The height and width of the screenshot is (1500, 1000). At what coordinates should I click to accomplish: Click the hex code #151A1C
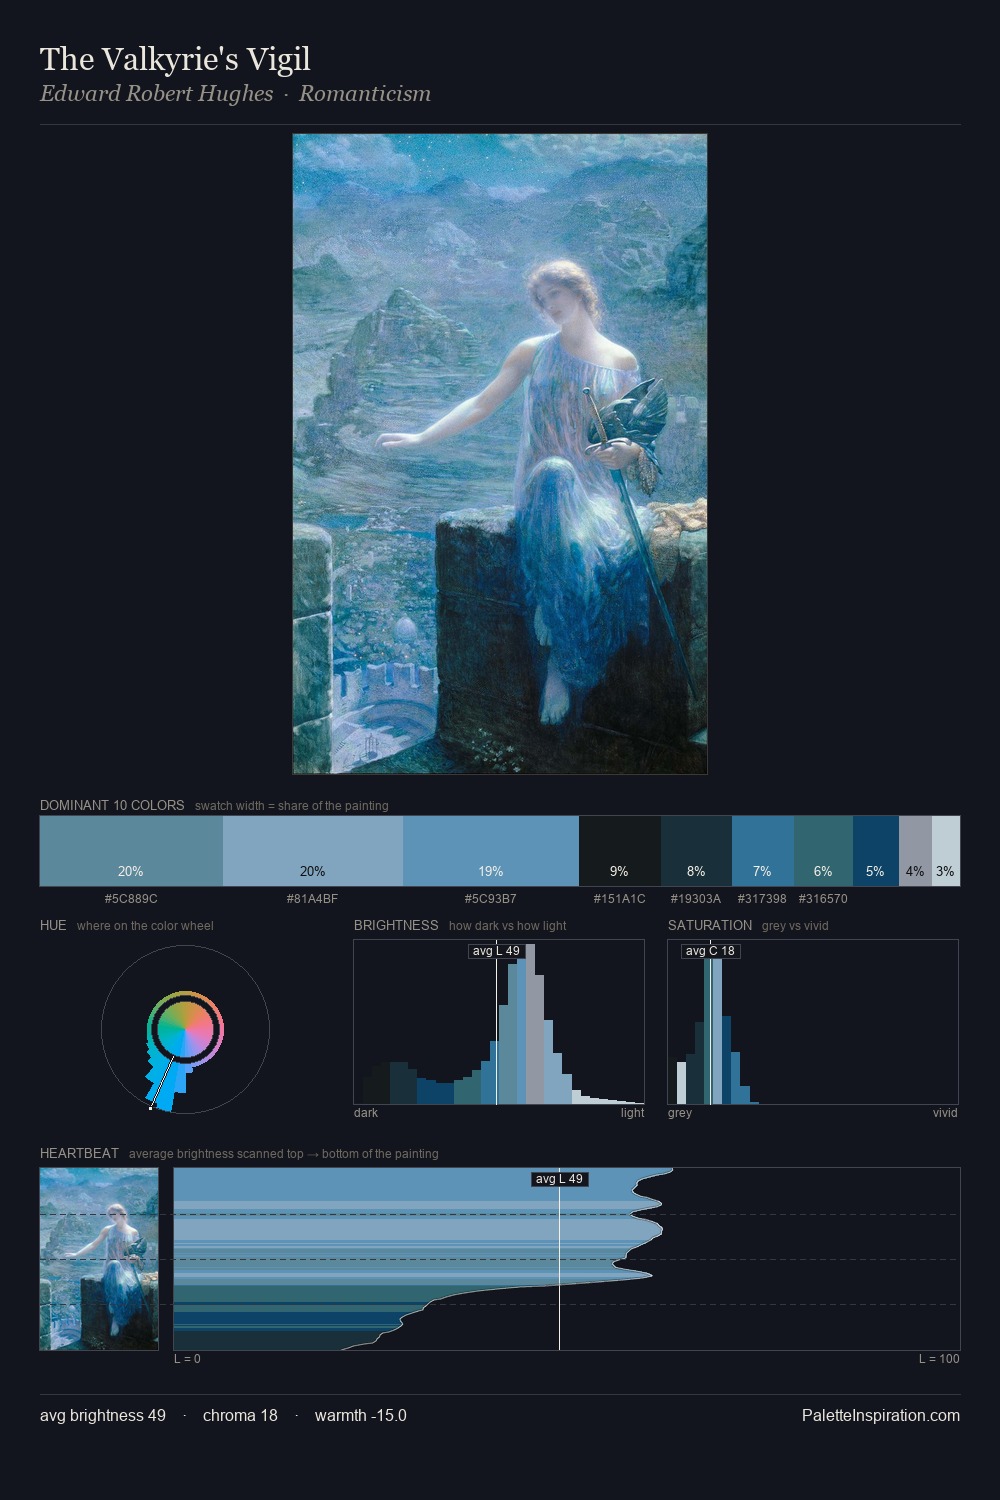tap(620, 899)
